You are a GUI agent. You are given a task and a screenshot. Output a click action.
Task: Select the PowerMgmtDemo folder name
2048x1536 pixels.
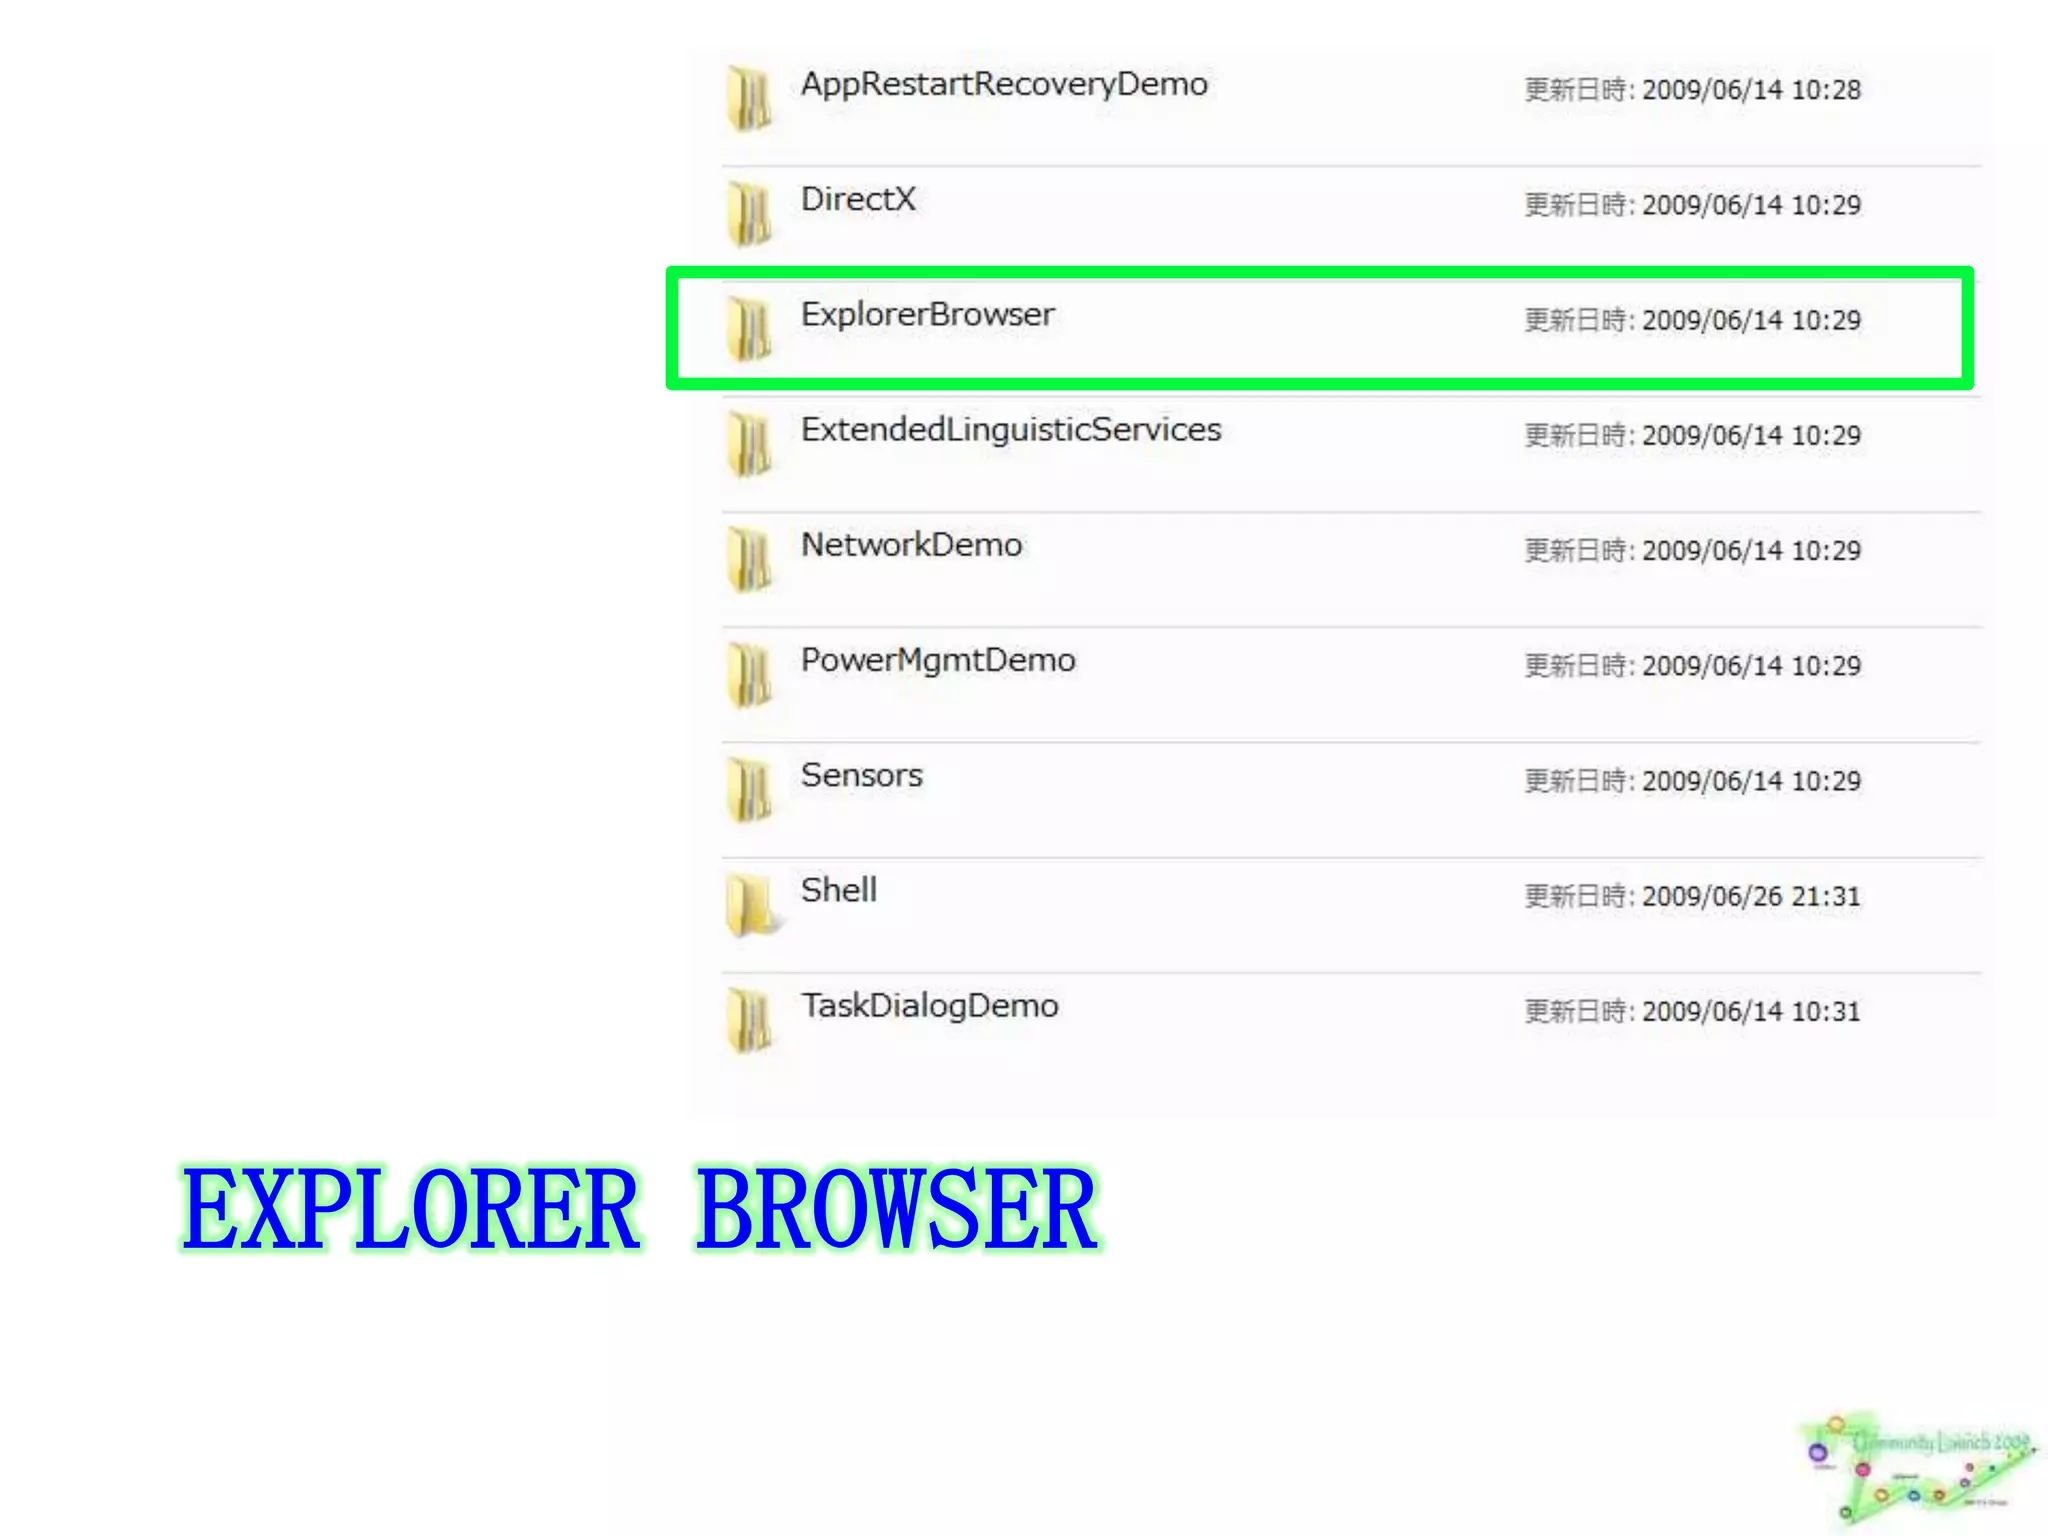pyautogui.click(x=938, y=661)
